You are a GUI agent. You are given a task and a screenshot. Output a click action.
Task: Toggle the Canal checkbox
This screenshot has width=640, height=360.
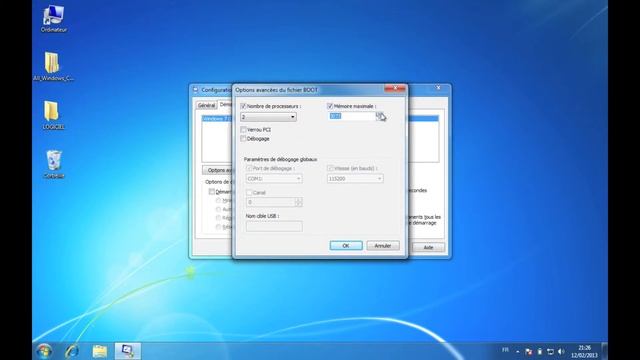(249, 193)
